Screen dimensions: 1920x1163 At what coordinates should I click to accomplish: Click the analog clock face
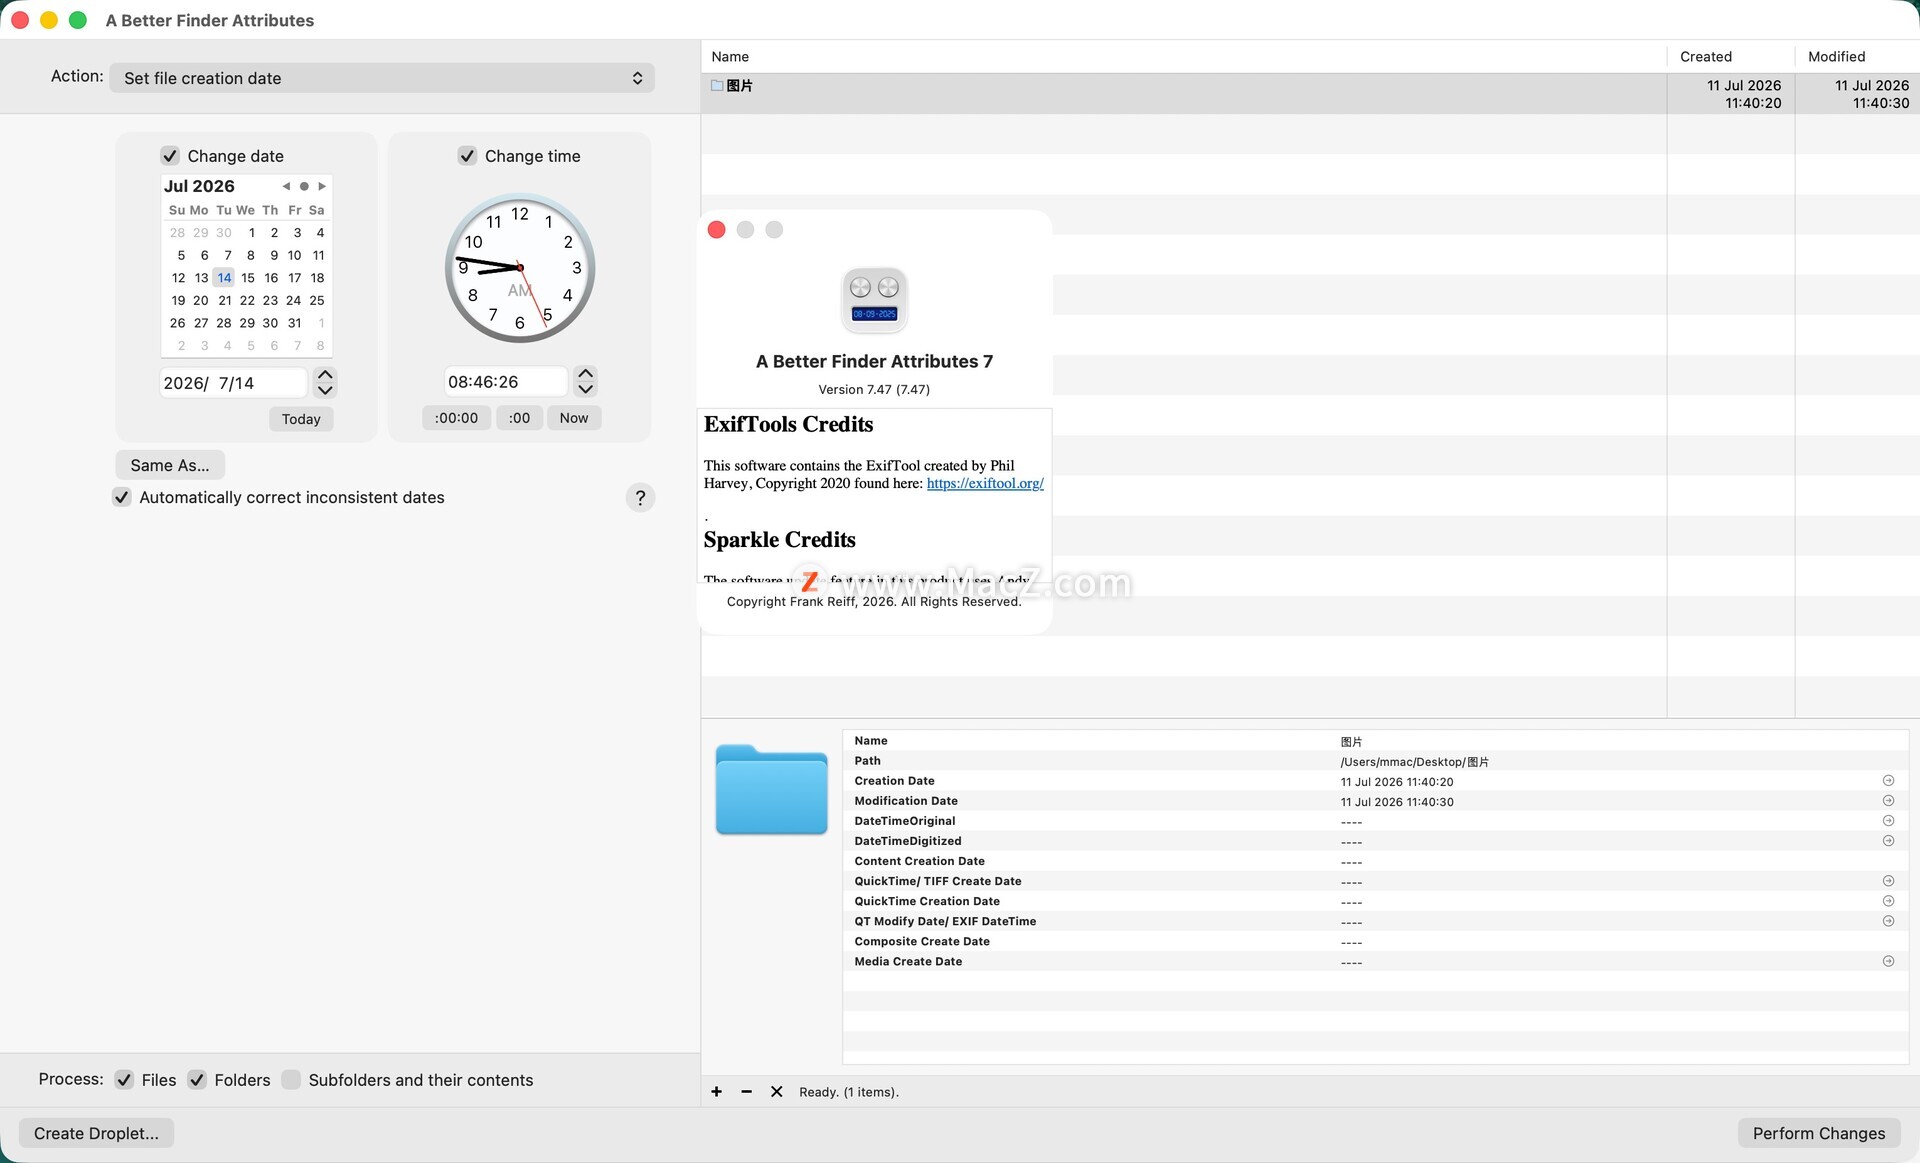[520, 268]
